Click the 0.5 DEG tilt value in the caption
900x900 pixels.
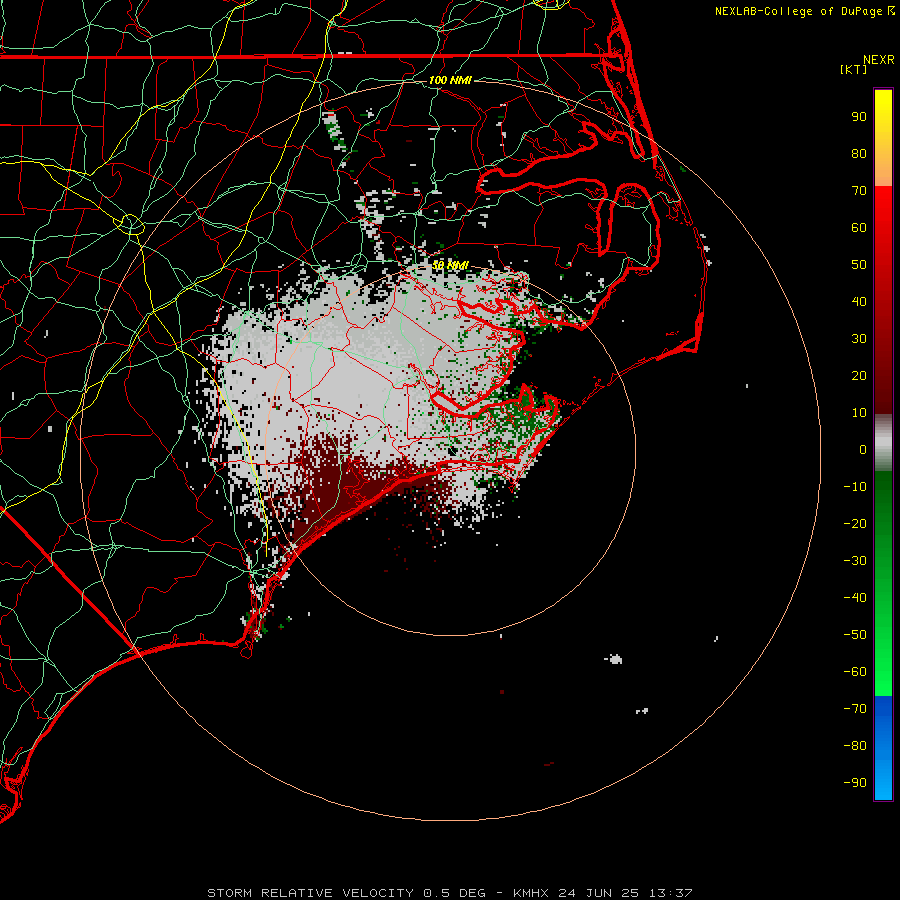(x=455, y=893)
